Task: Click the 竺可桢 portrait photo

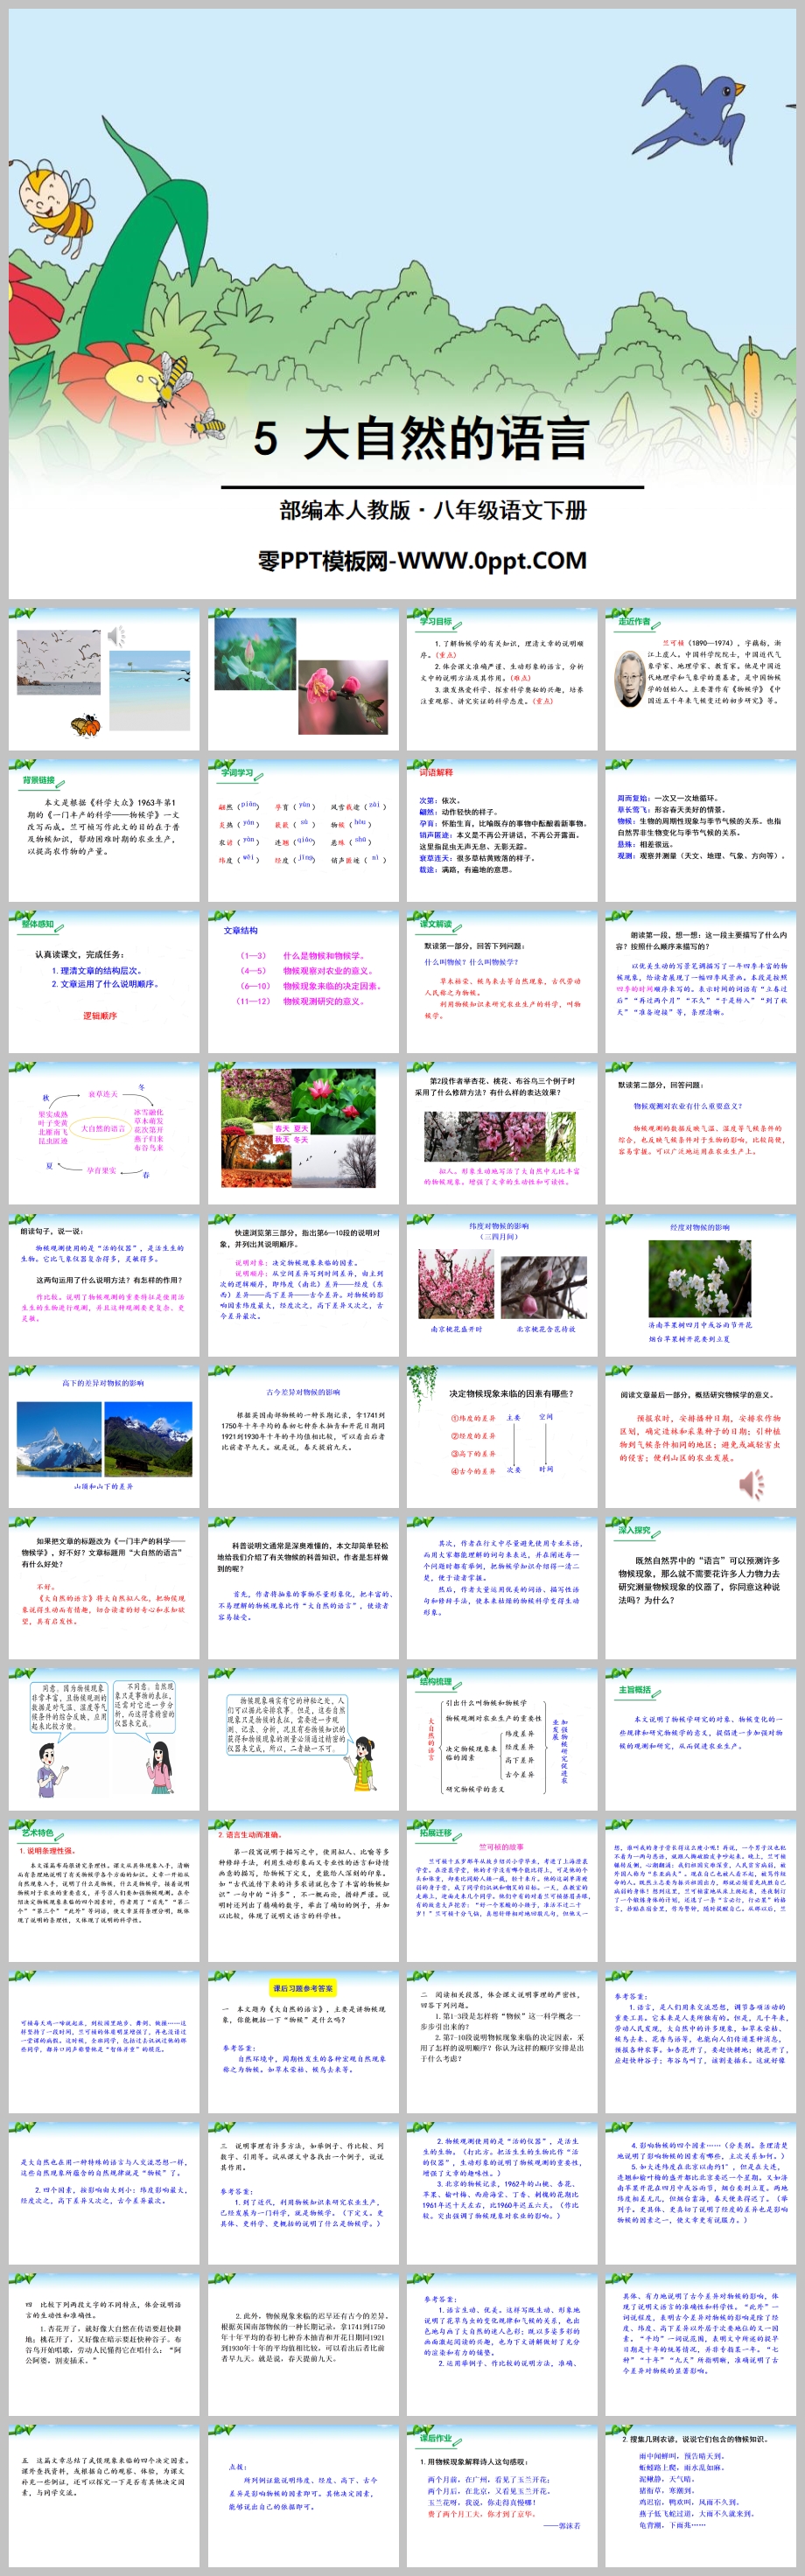Action: [628, 679]
